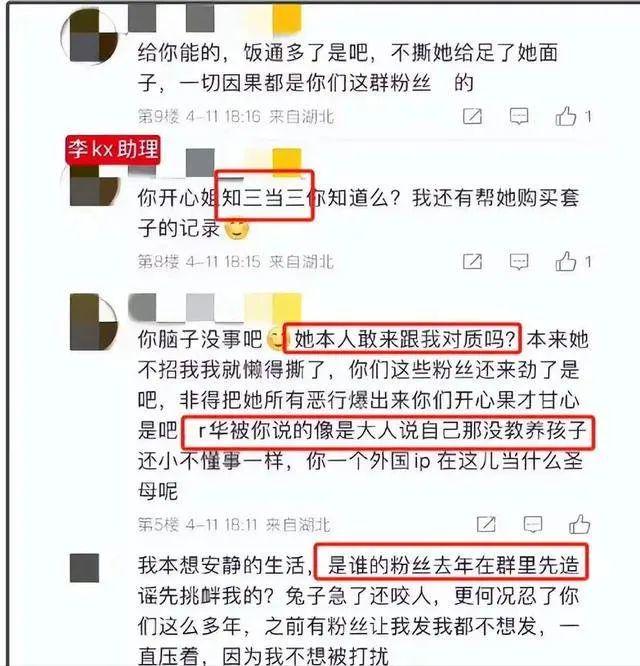The width and height of the screenshot is (640, 666).
Task: Like the 8th floor comment
Action: [566, 261]
